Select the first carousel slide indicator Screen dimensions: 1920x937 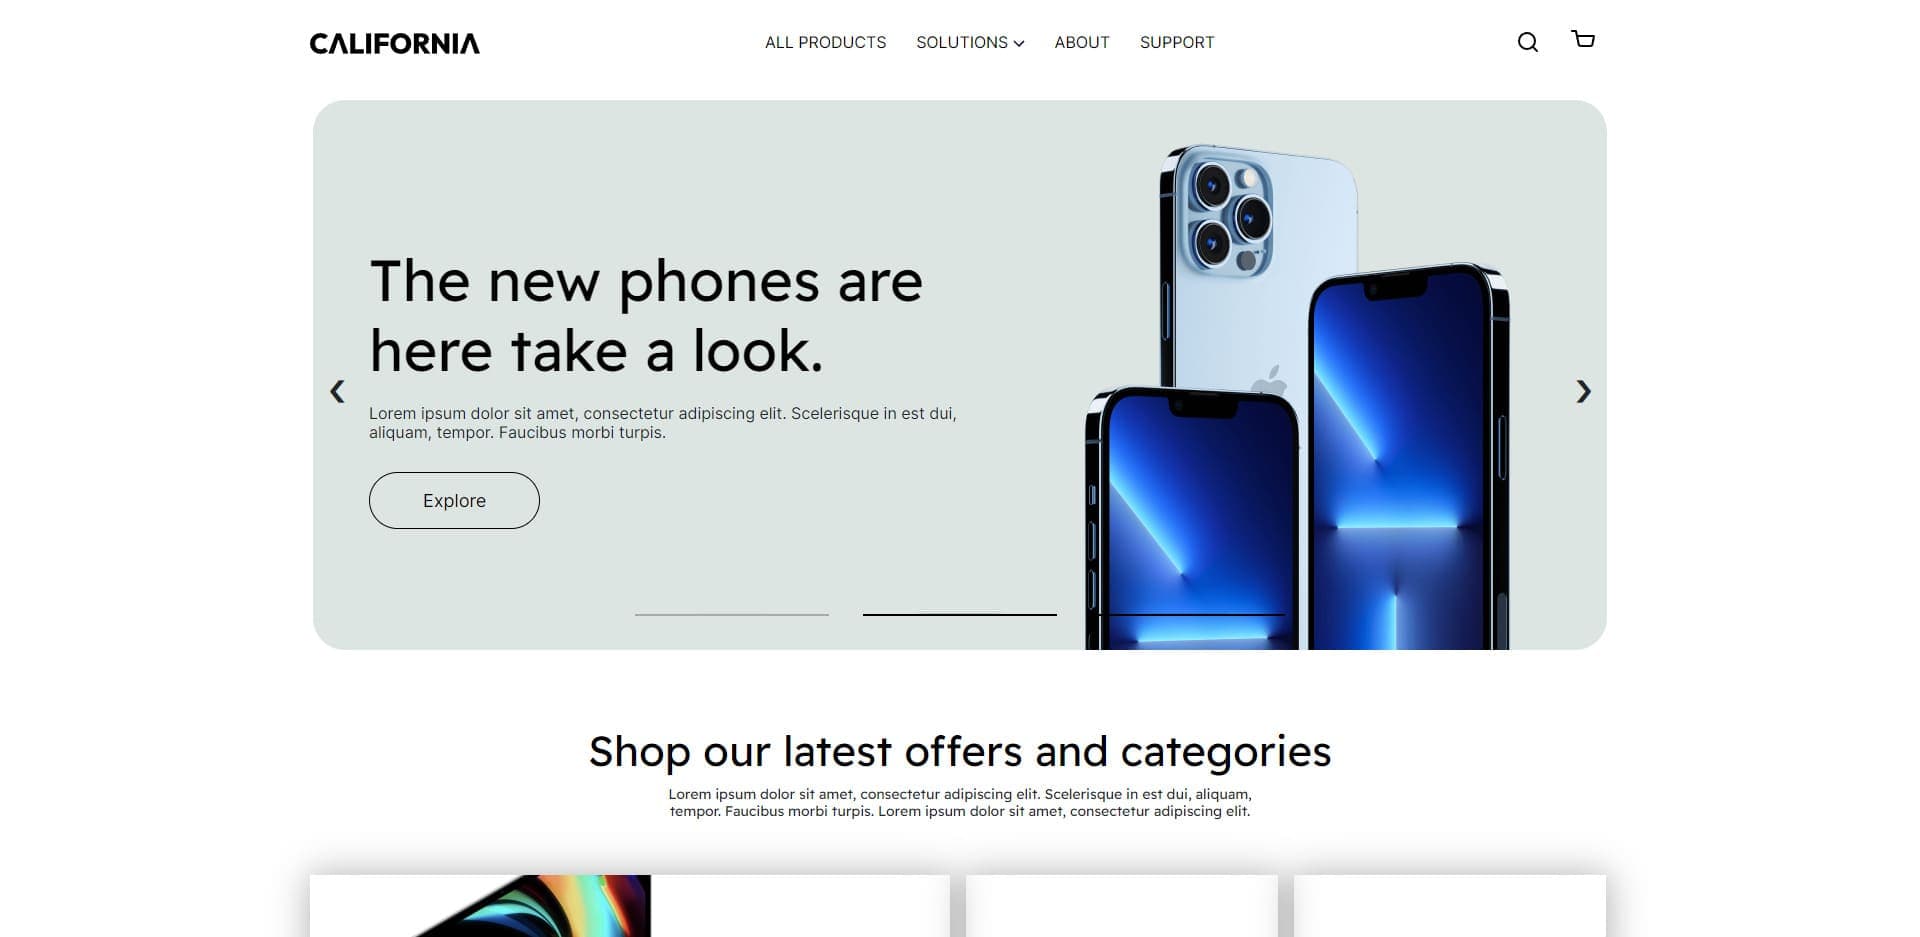point(732,614)
